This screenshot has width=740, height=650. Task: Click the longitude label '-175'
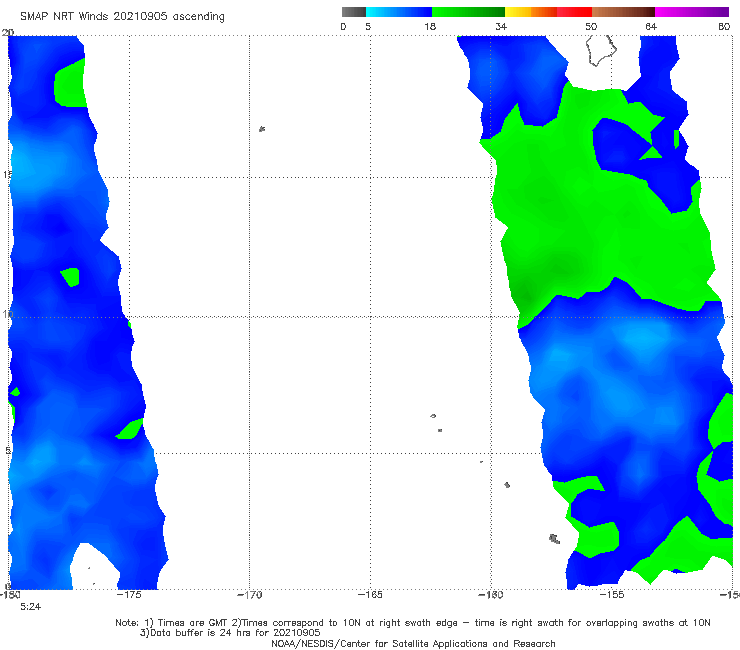129,595
